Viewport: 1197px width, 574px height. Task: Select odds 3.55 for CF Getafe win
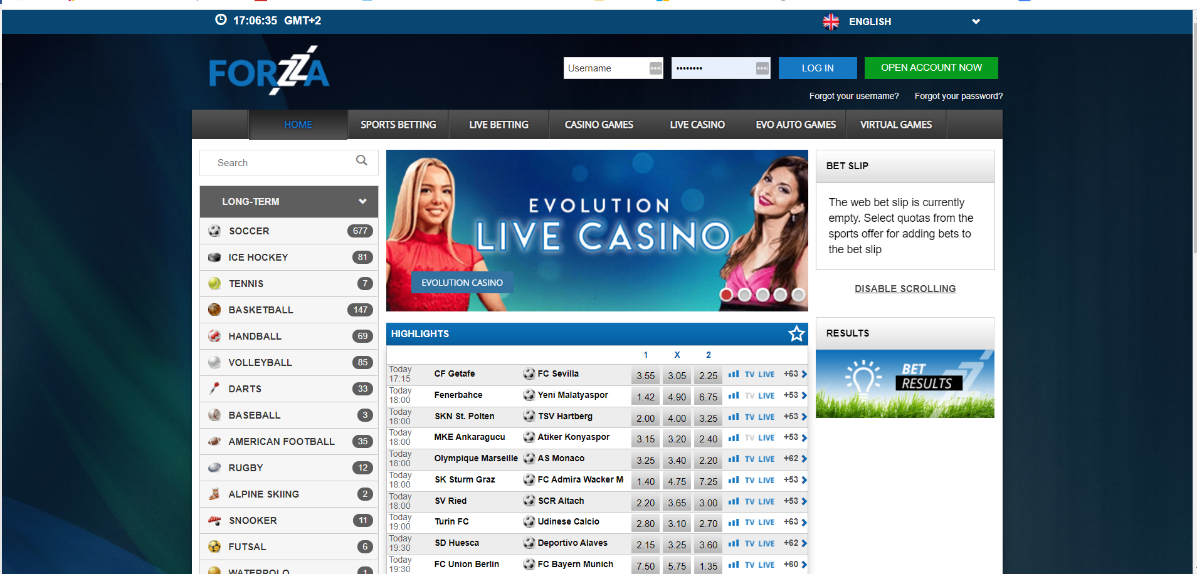pos(646,376)
